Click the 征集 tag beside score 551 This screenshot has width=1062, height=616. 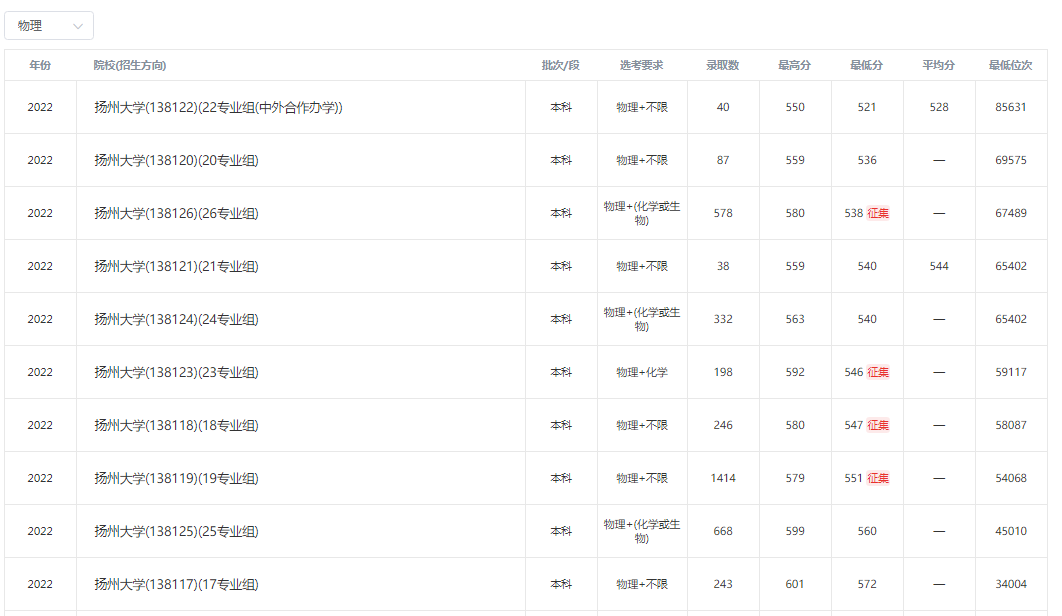pos(878,478)
